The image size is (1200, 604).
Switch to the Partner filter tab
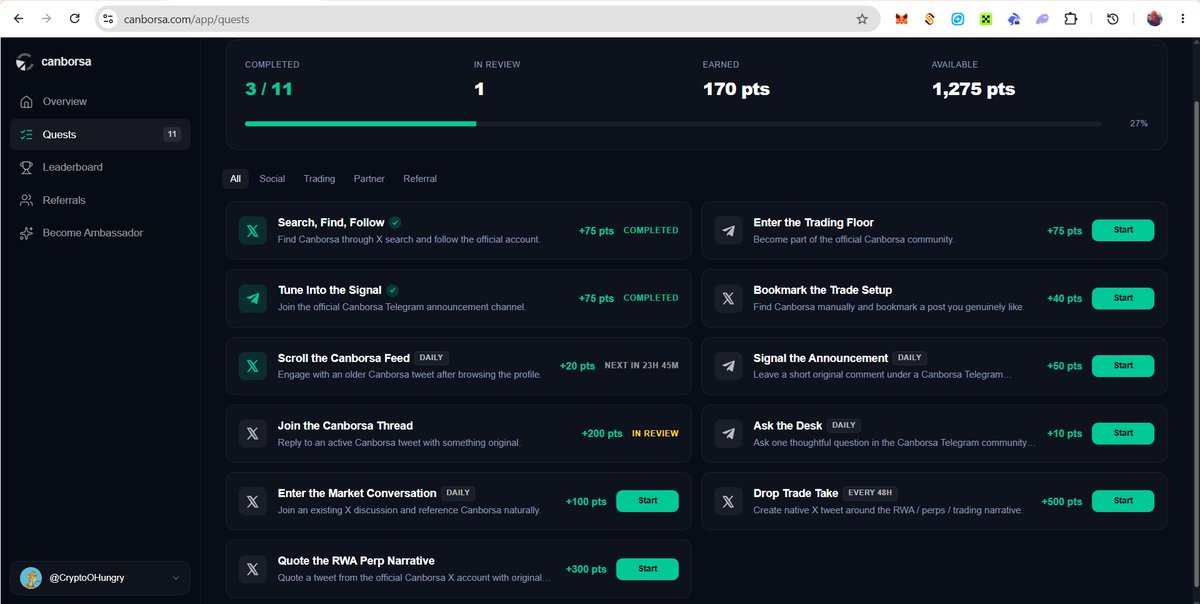pyautogui.click(x=369, y=179)
